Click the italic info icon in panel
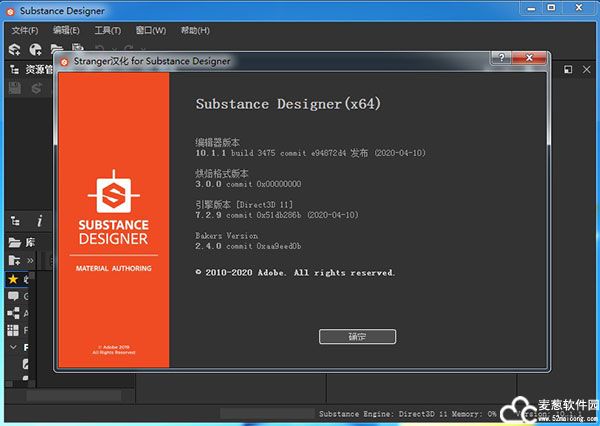The height and width of the screenshot is (426, 600). point(39,221)
